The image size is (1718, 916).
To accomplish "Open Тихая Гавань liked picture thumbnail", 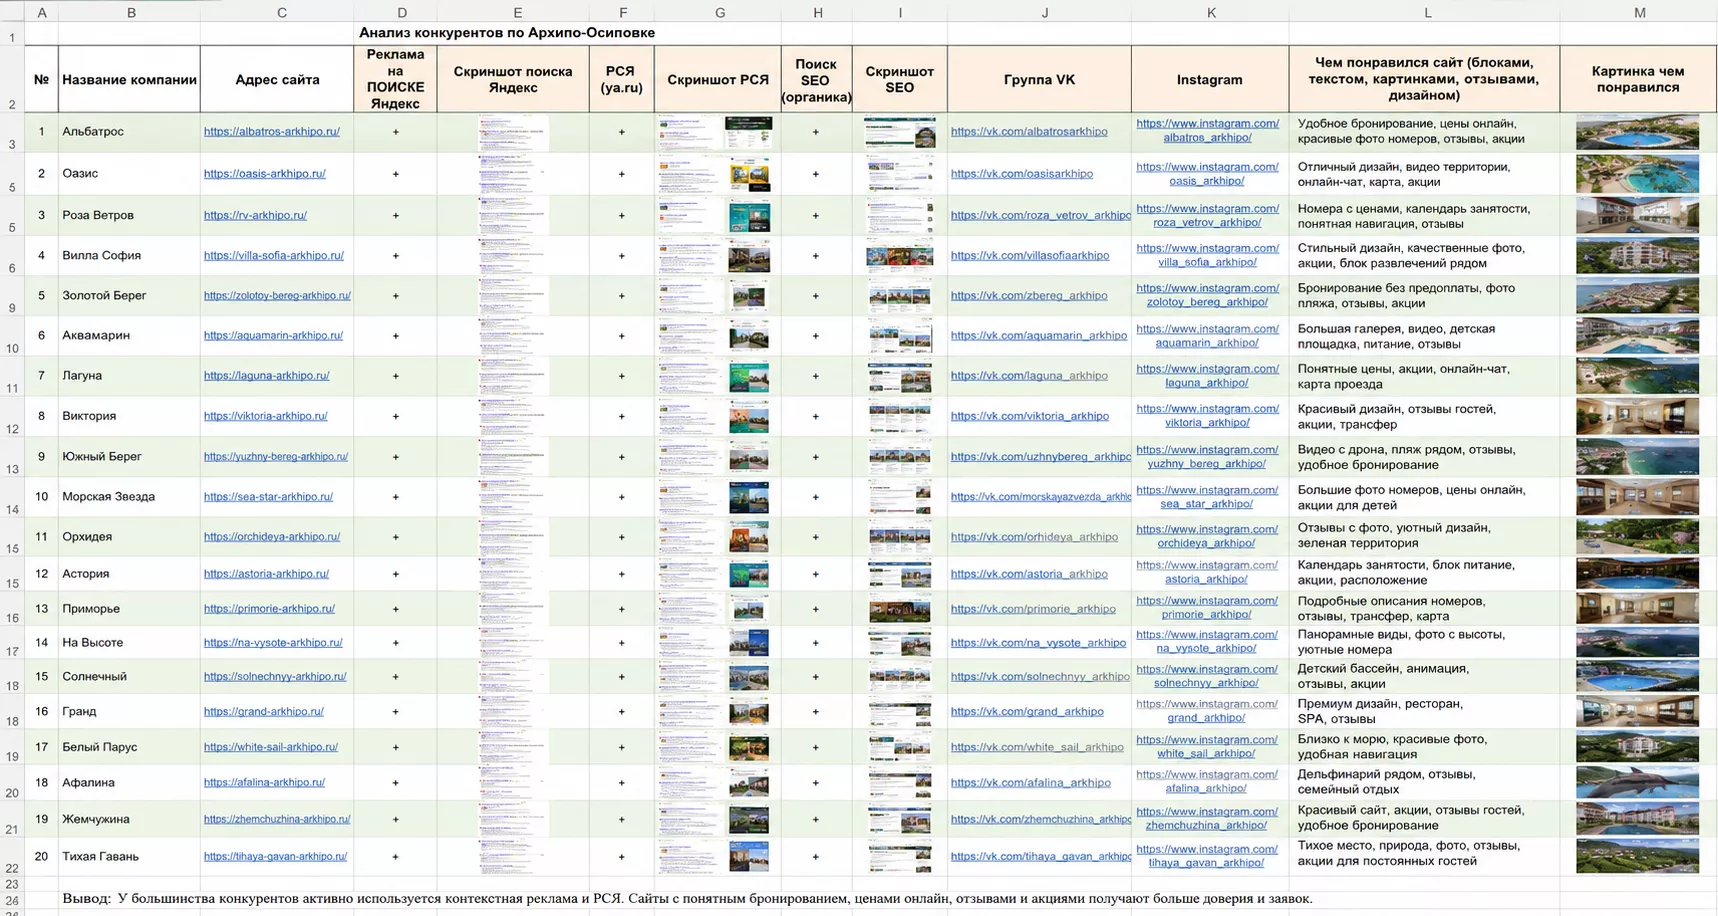I will 1637,856.
